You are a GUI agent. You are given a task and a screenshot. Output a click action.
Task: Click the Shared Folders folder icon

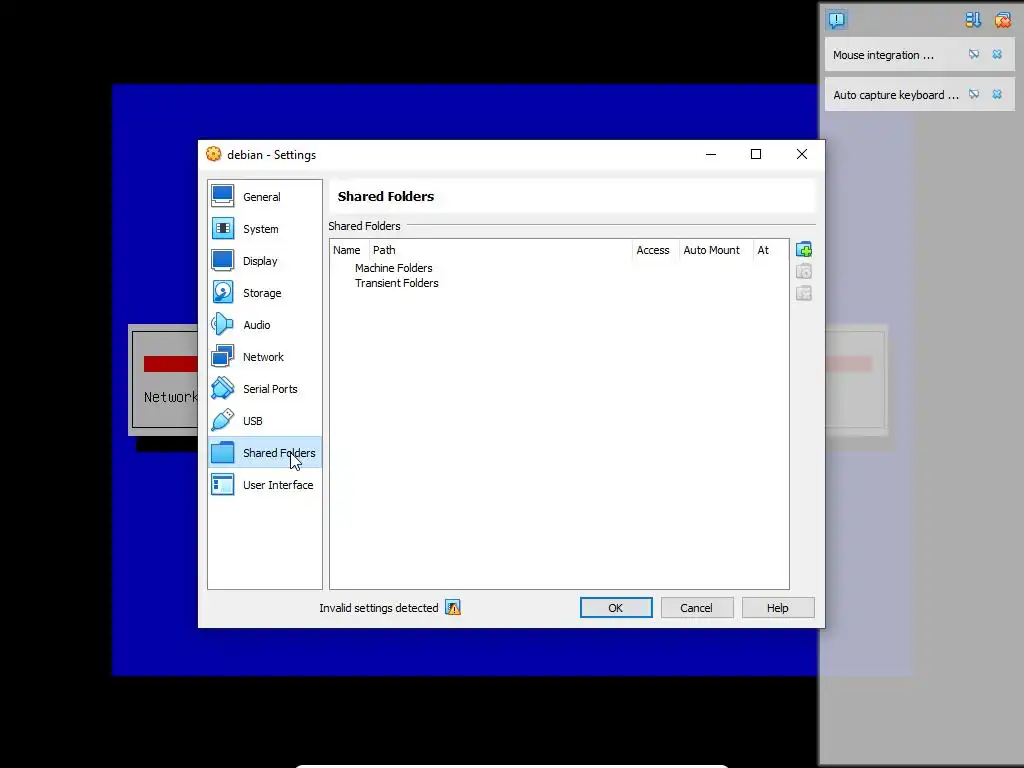(223, 452)
